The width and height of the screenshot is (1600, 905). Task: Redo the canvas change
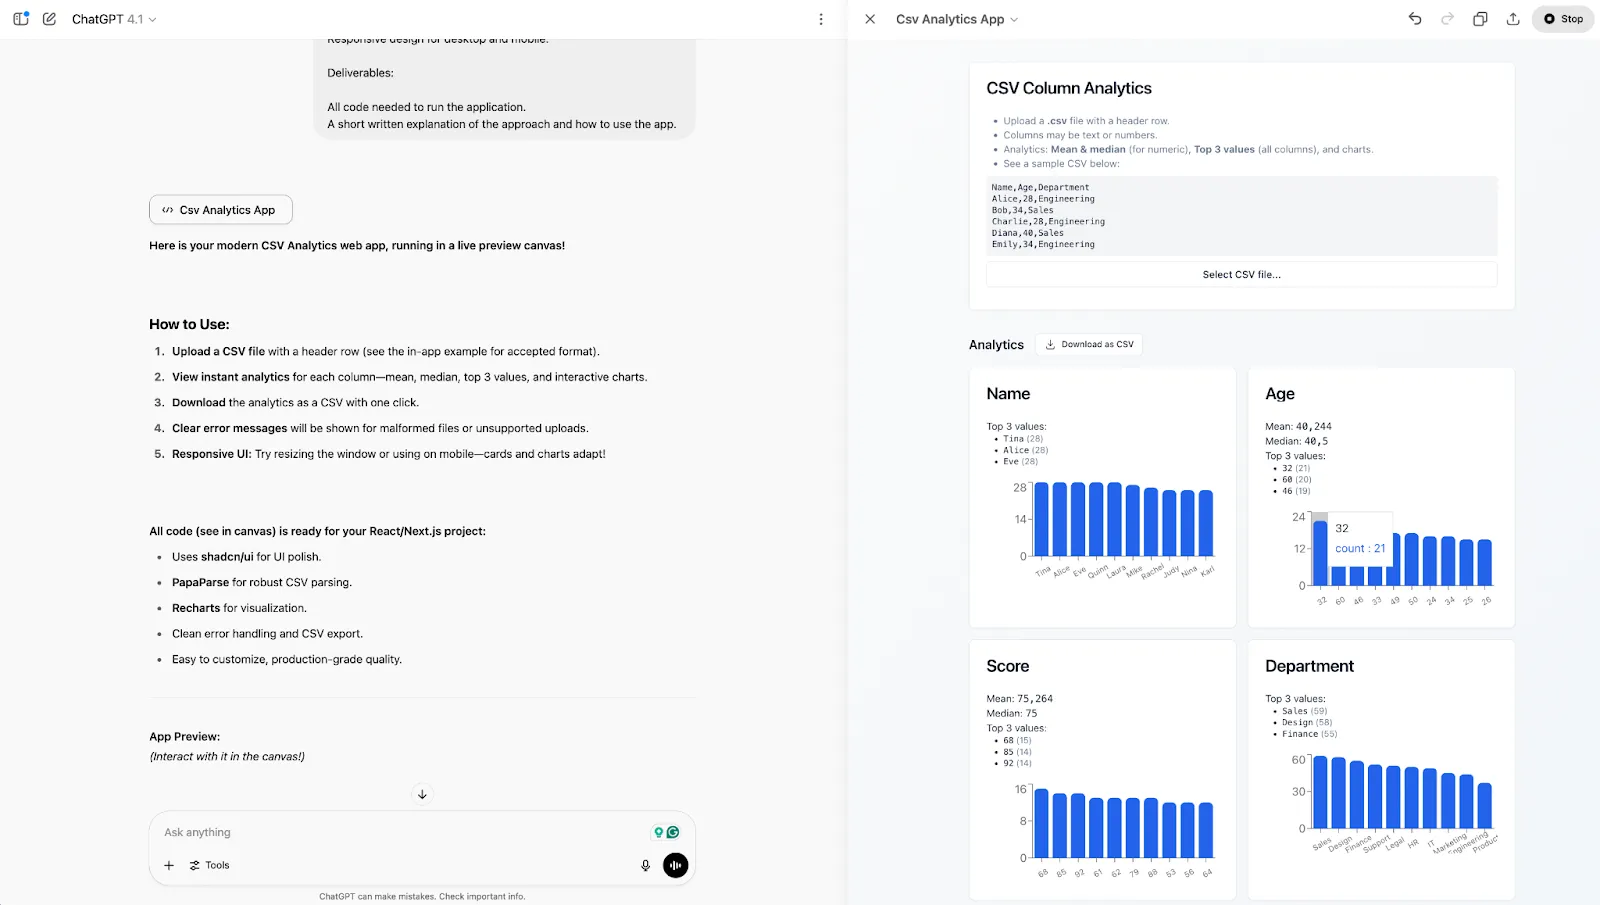pos(1447,19)
